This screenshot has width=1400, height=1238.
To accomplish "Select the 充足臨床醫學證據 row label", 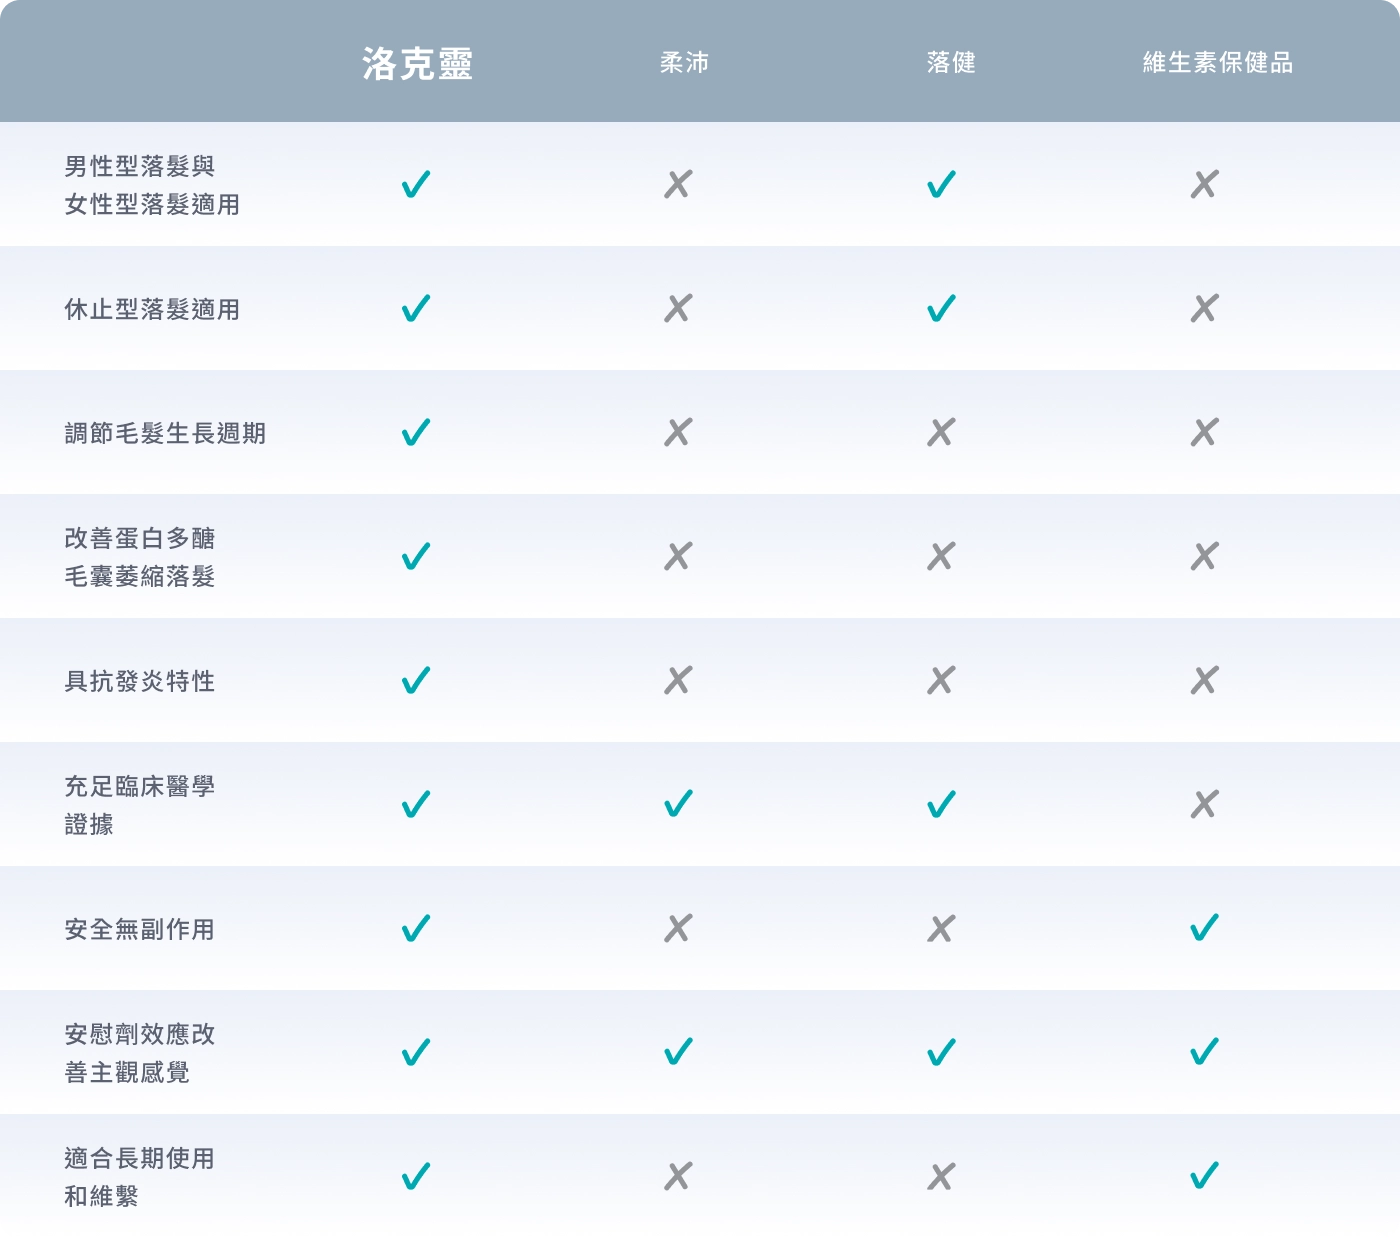I will (x=140, y=805).
